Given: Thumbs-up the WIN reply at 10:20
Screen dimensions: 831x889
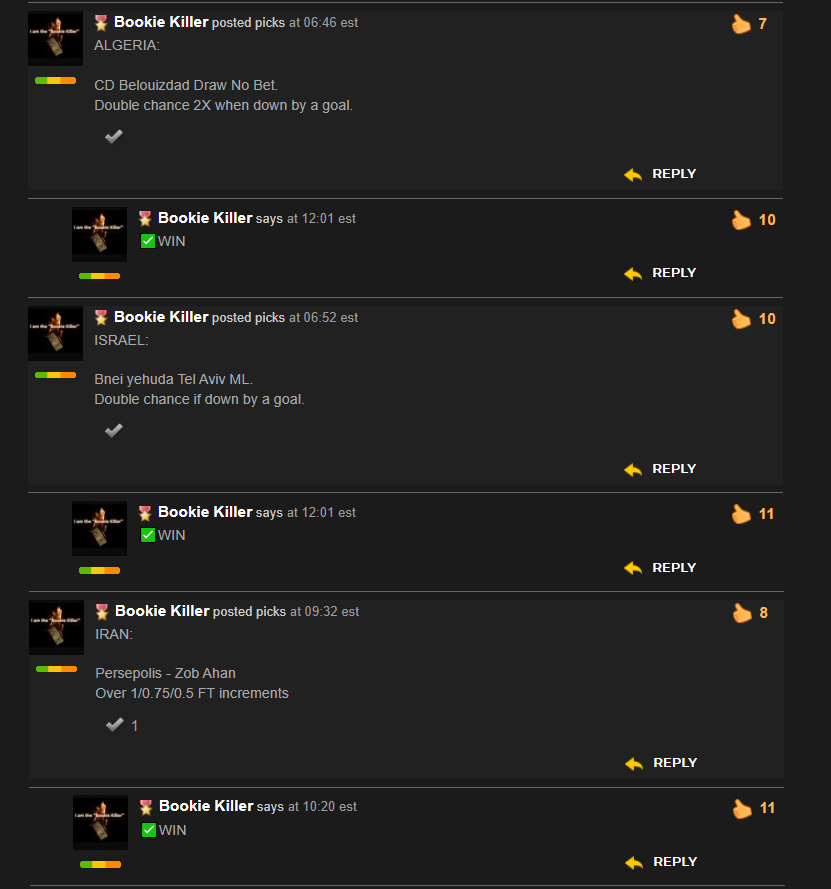Looking at the screenshot, I should click(742, 808).
